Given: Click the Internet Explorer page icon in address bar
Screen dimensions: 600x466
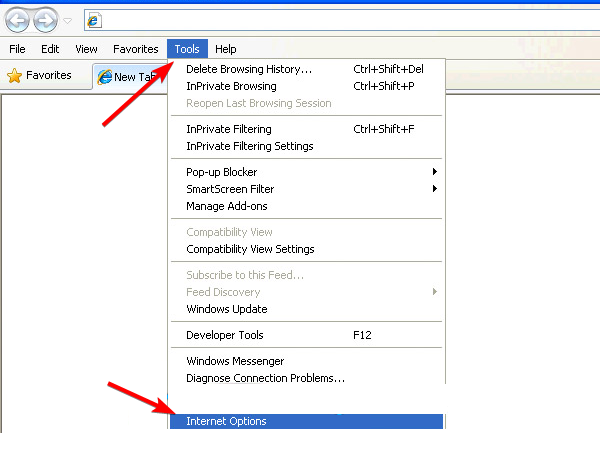Looking at the screenshot, I should click(93, 20).
